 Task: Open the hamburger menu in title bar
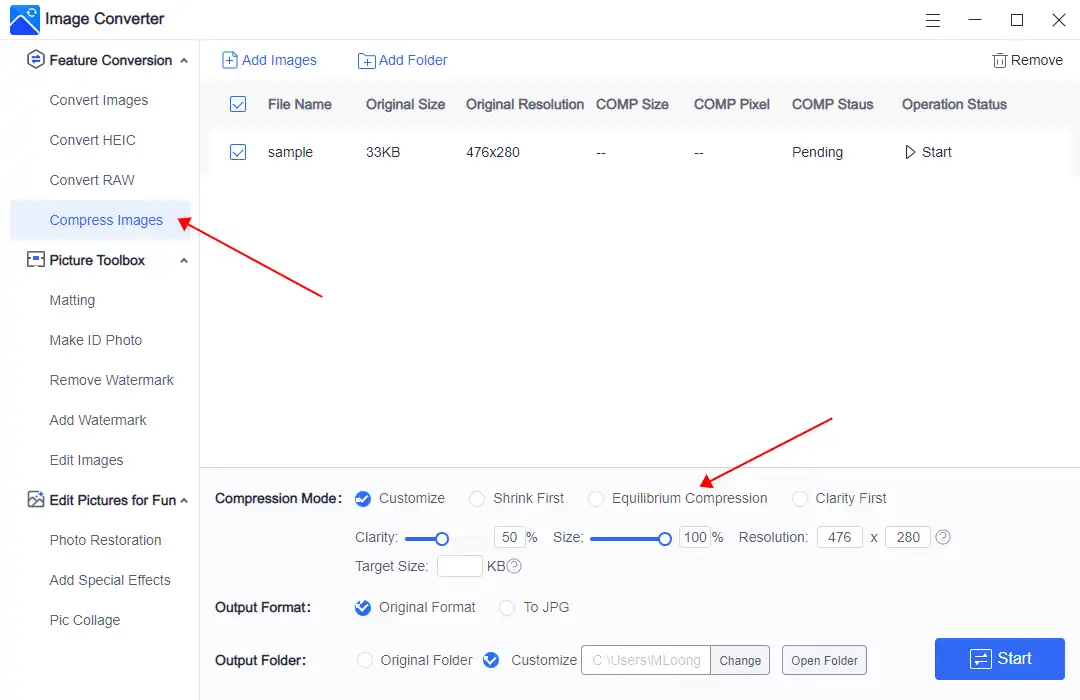933,21
